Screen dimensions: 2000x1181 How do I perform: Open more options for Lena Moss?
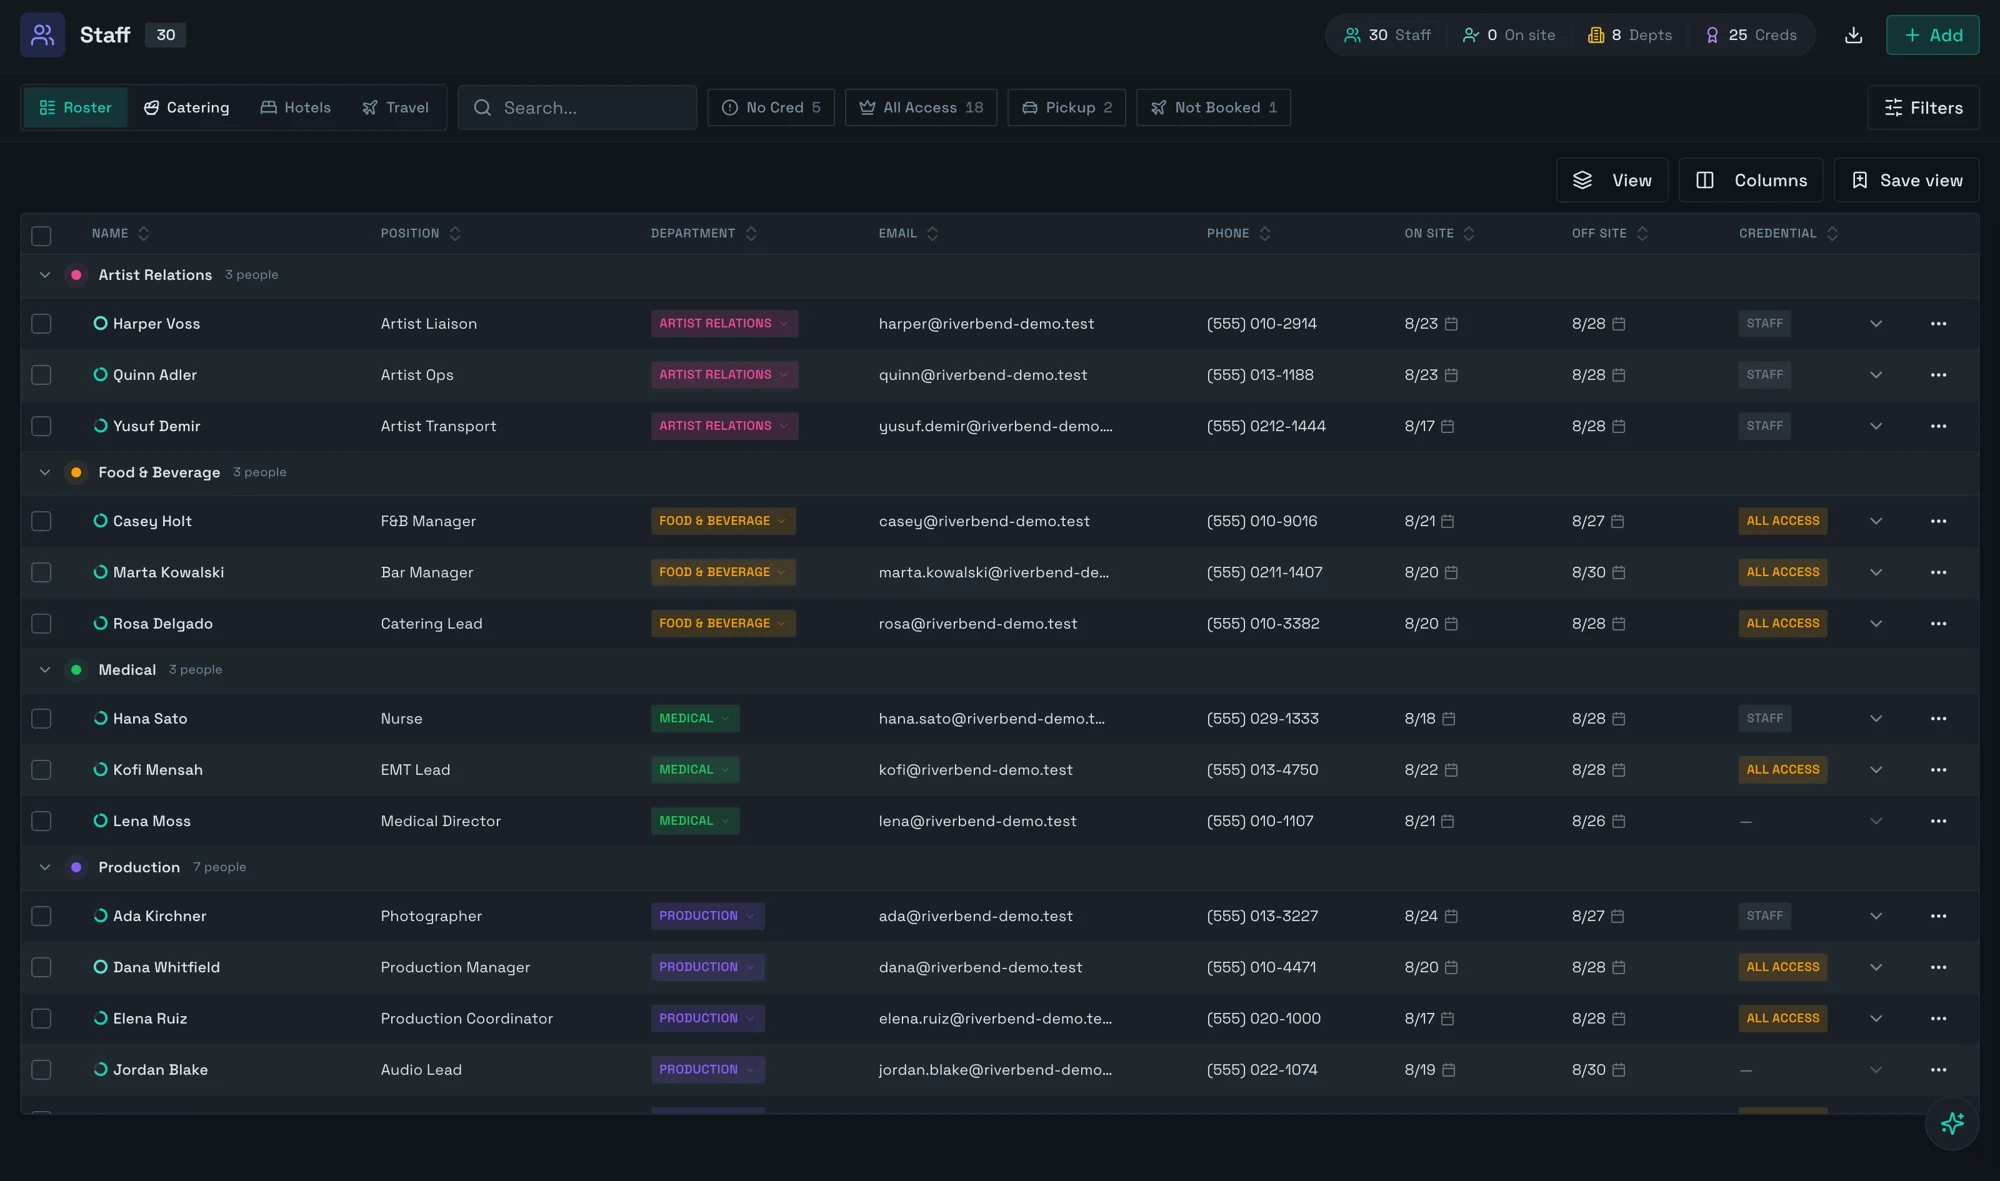point(1938,821)
